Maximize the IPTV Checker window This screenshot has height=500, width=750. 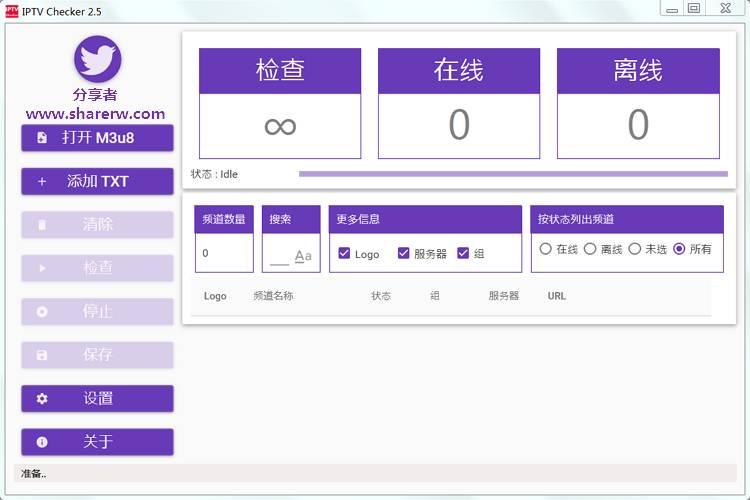pyautogui.click(x=694, y=9)
